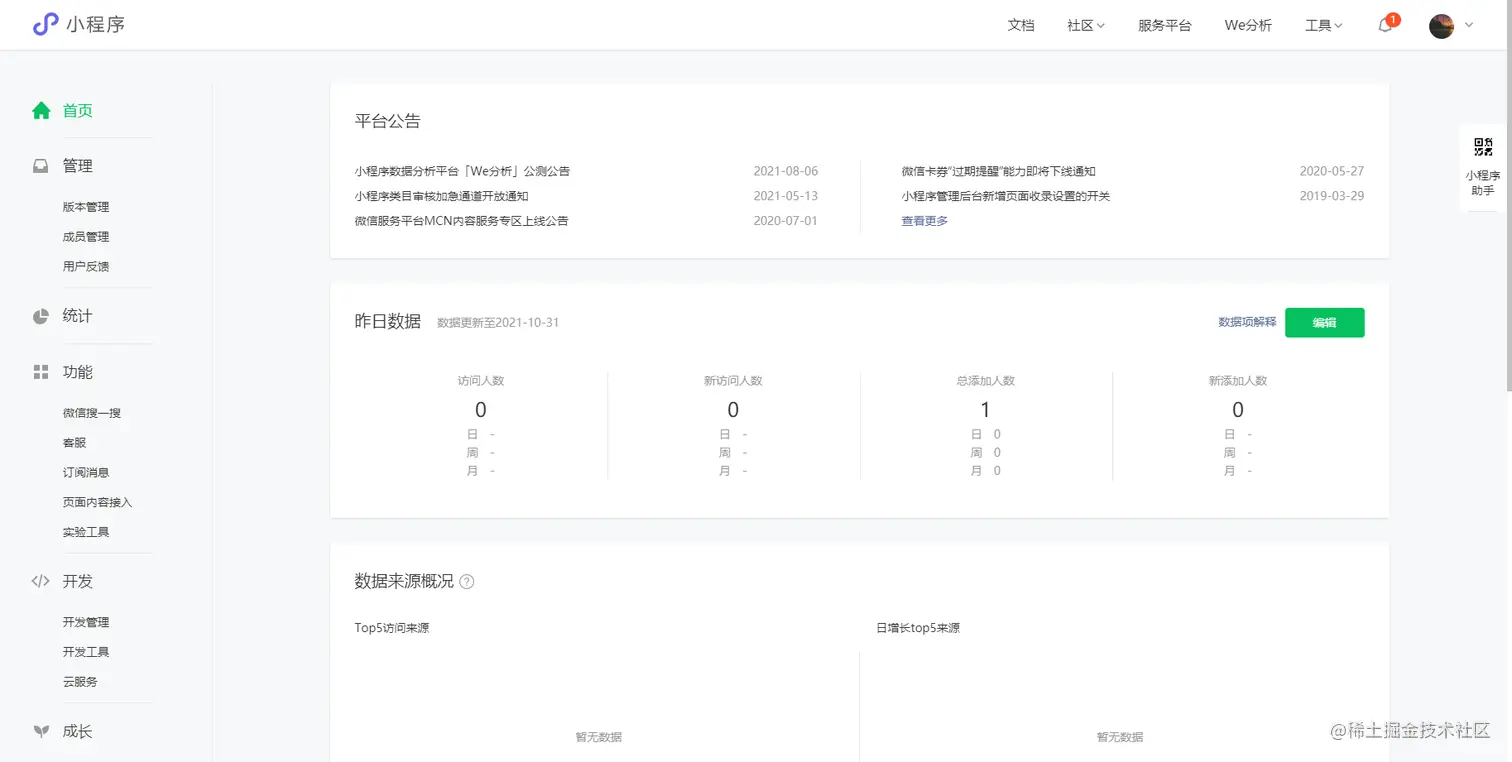Viewport: 1512px width, 762px height.
Task: Click the 2021-05-13 announcement date
Action: pos(786,196)
